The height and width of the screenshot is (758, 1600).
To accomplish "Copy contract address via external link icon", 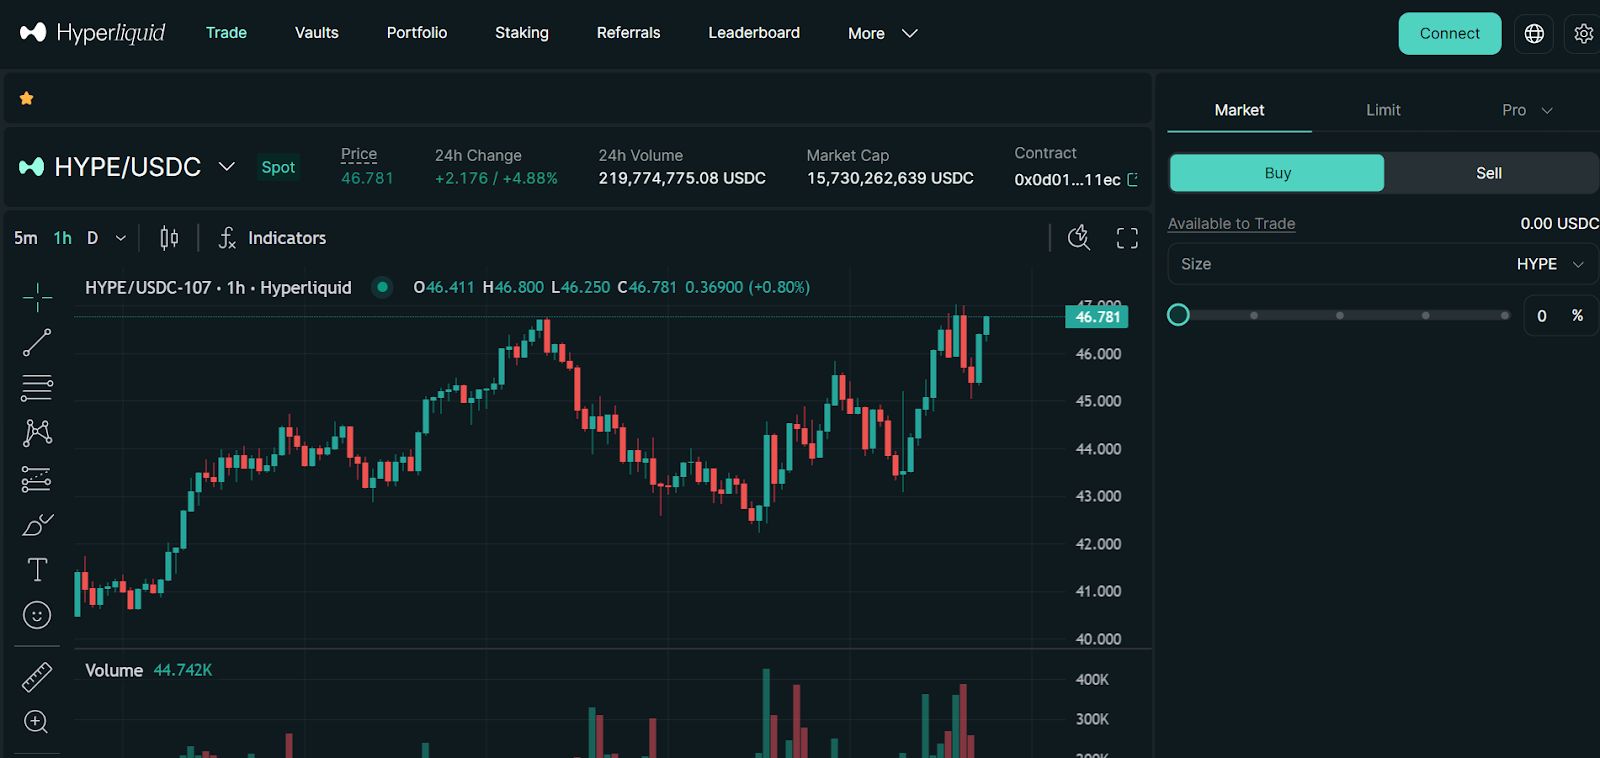I will coord(1133,180).
